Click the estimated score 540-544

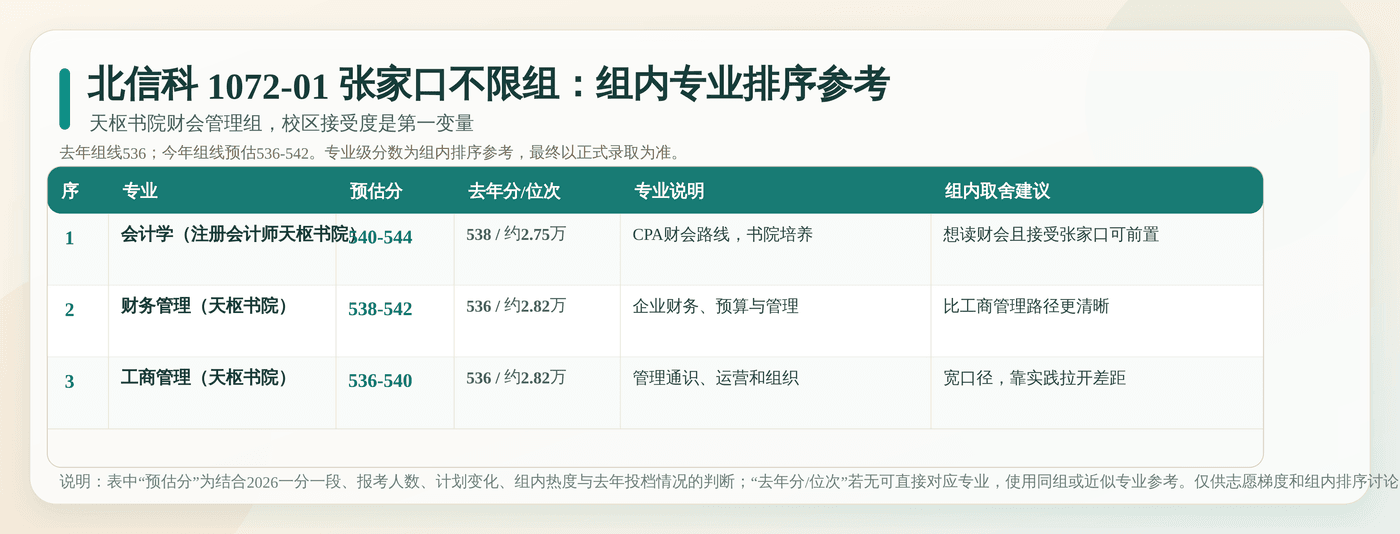click(x=380, y=238)
